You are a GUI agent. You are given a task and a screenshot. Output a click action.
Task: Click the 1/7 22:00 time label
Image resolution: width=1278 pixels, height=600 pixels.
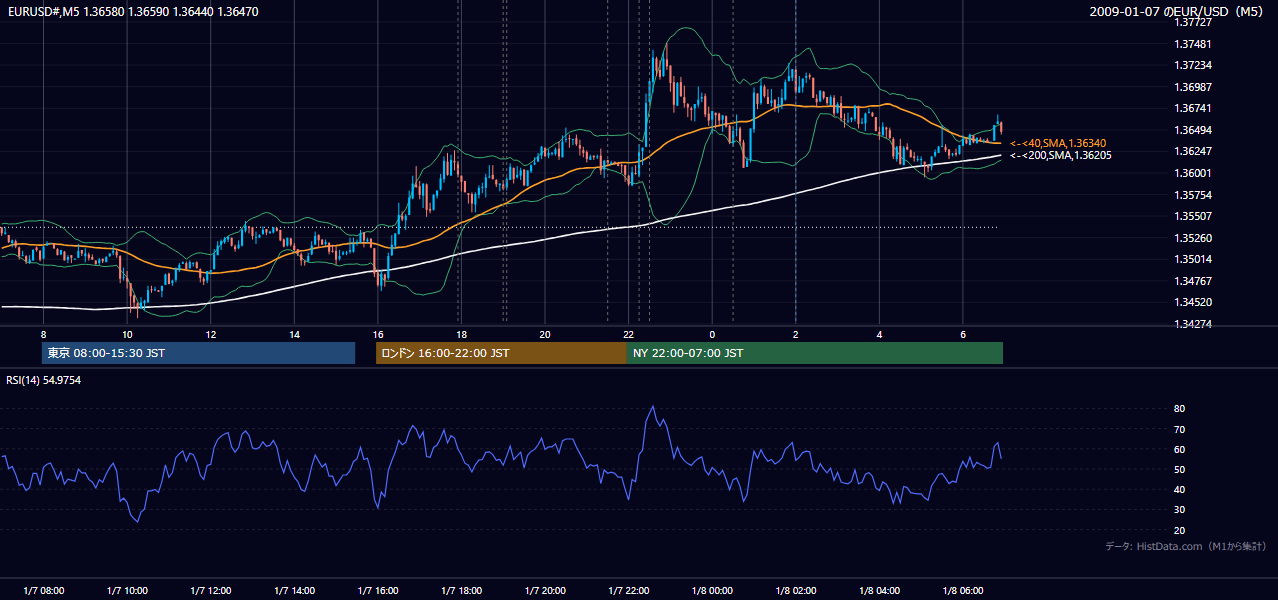pyautogui.click(x=628, y=590)
